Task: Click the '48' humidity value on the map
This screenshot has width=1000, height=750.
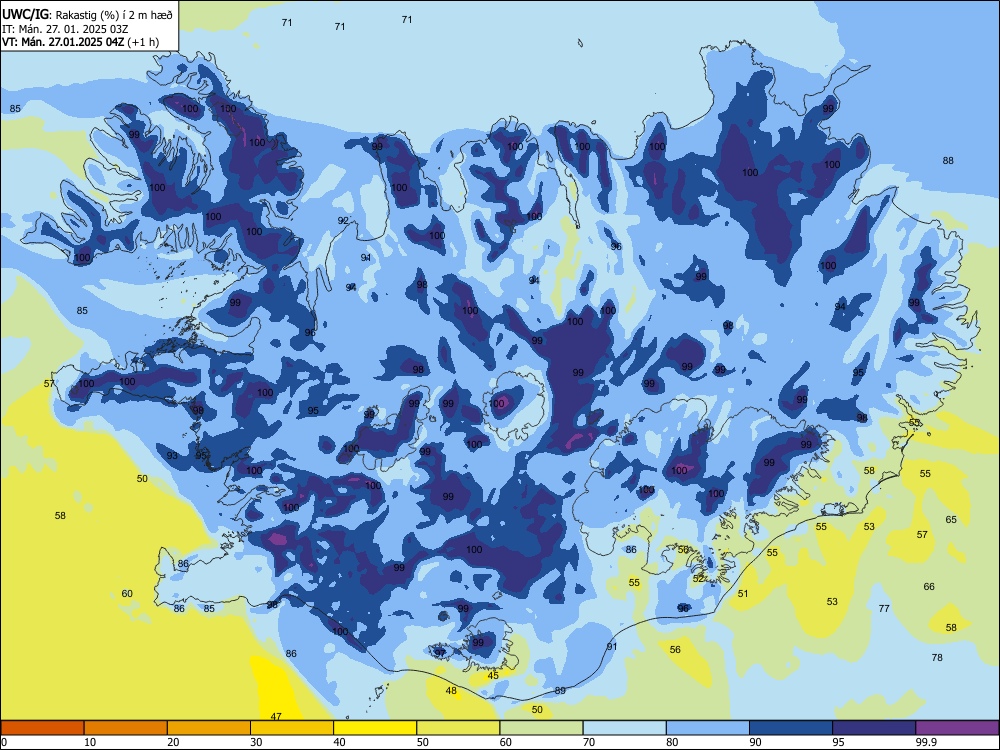Action: coord(451,691)
